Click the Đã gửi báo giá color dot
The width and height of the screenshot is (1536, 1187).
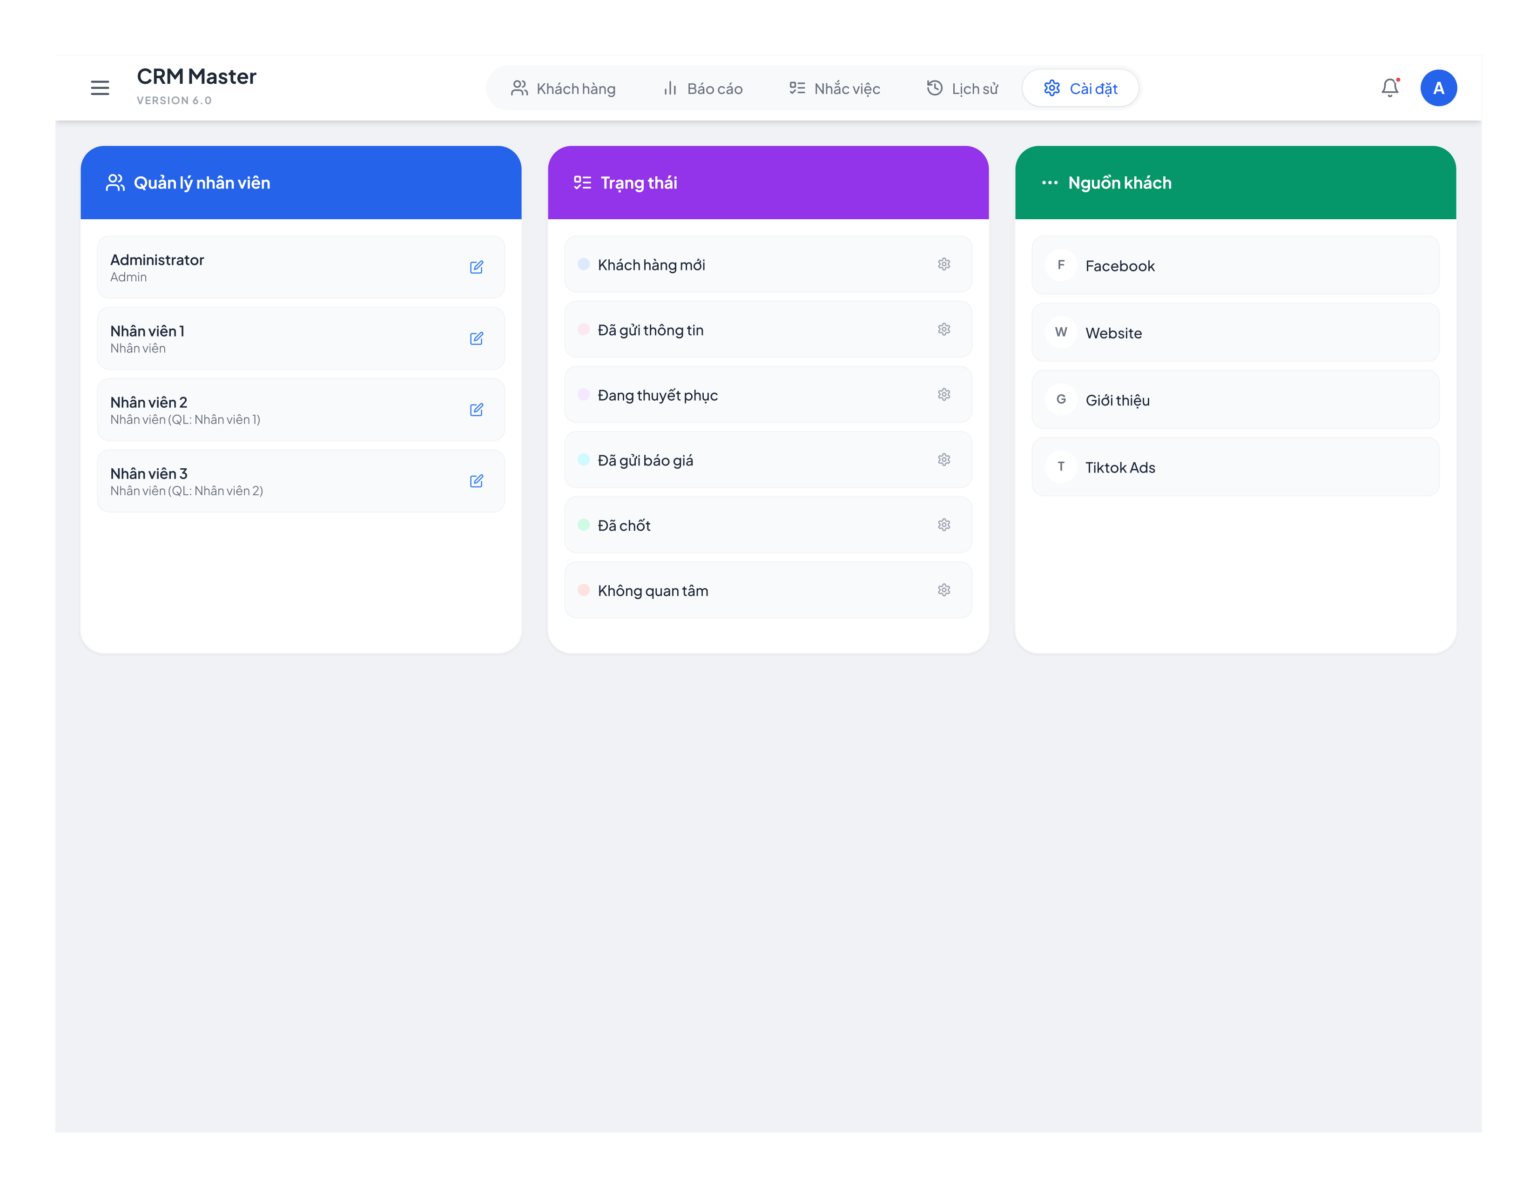tap(584, 460)
